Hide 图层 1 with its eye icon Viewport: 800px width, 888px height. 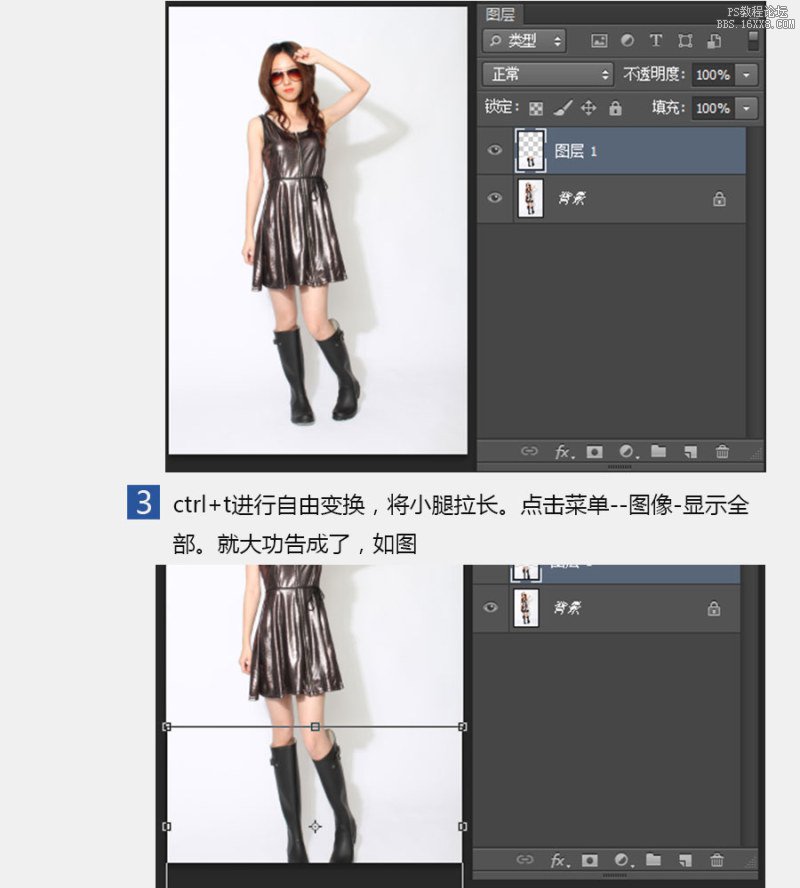[x=494, y=150]
